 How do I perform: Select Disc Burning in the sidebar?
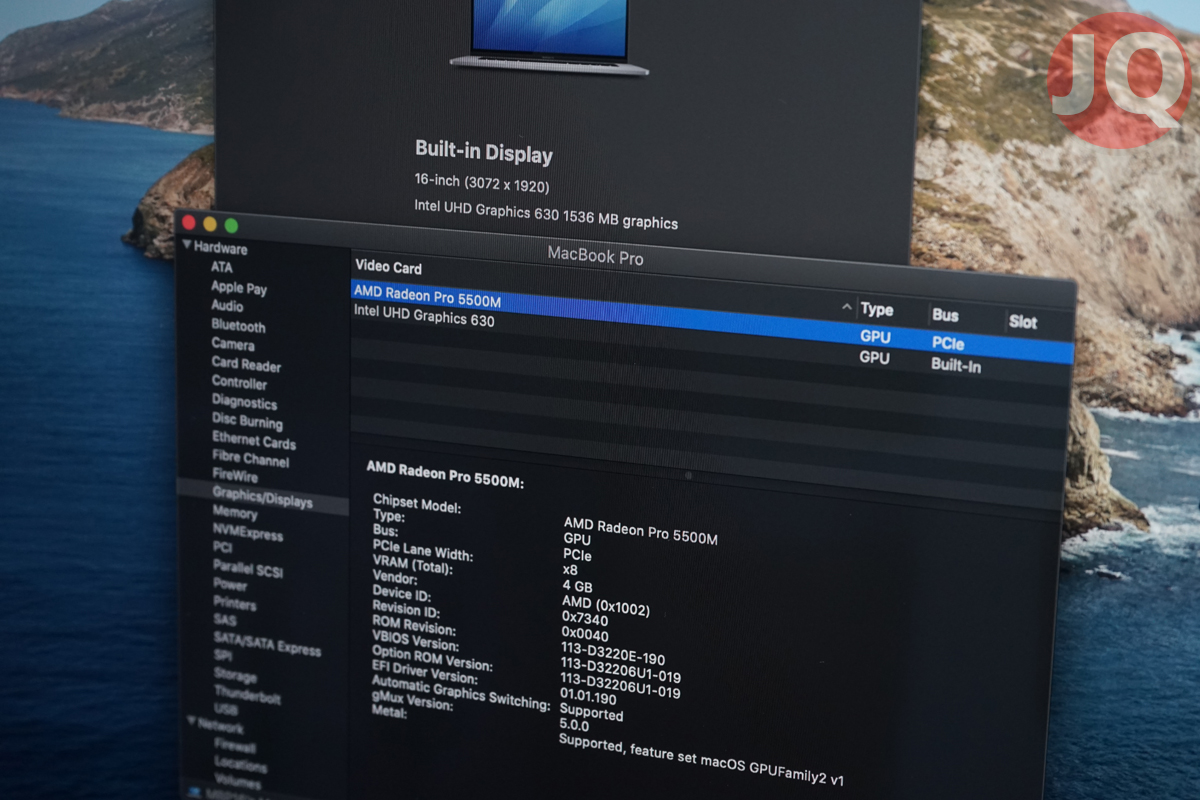247,422
